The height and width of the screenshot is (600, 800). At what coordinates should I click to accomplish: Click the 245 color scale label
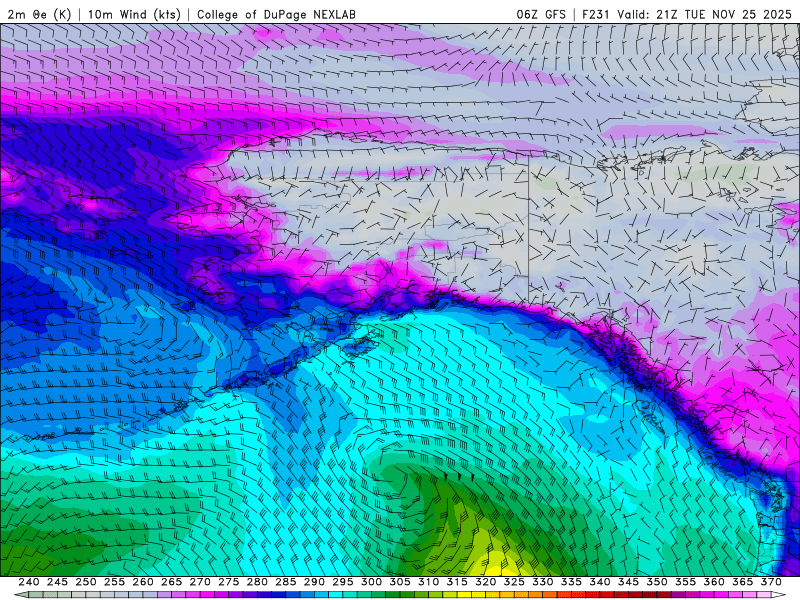tap(57, 582)
